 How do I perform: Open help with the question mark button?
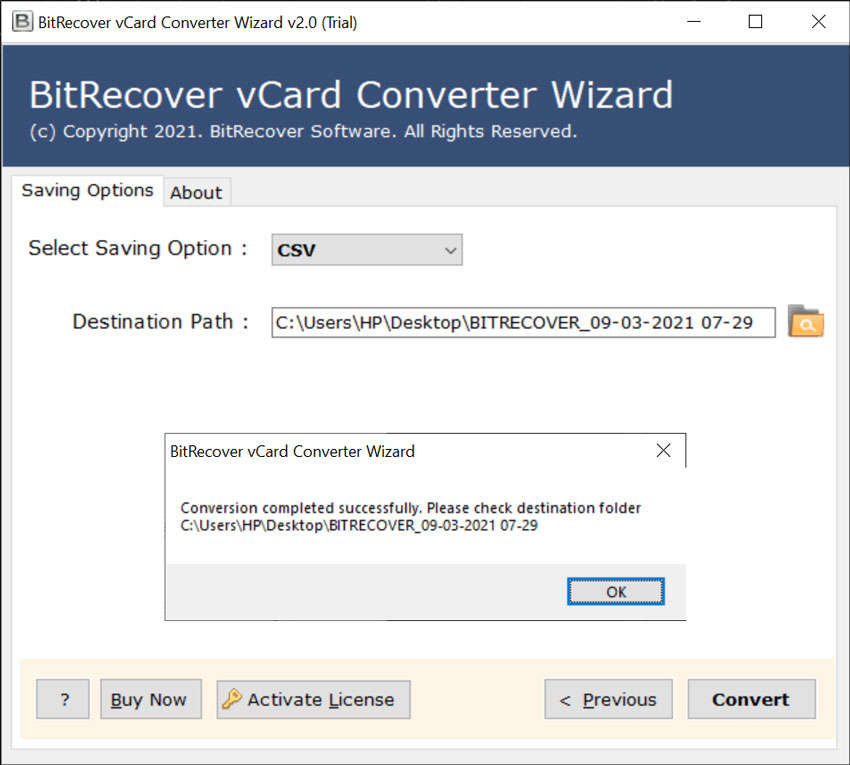pyautogui.click(x=63, y=699)
